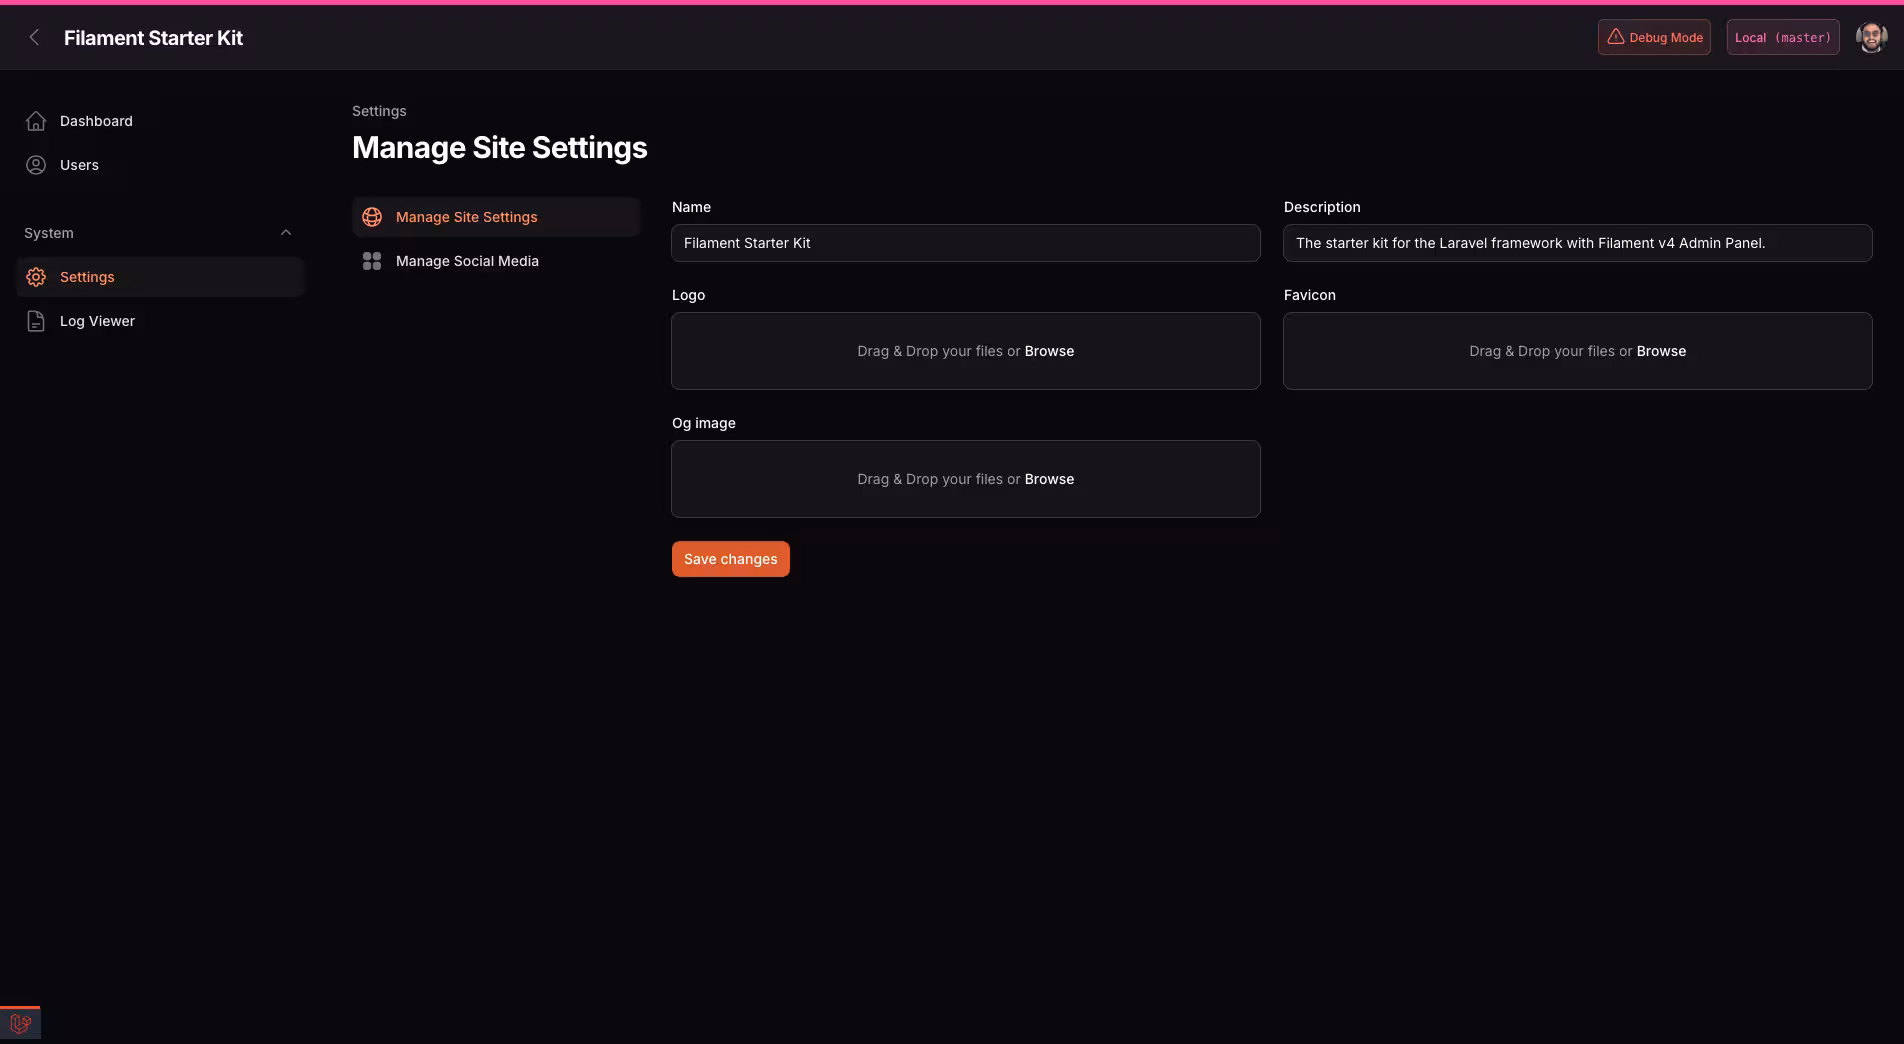The width and height of the screenshot is (1904, 1044).
Task: Open Users page from the sidebar
Action: coord(160,165)
